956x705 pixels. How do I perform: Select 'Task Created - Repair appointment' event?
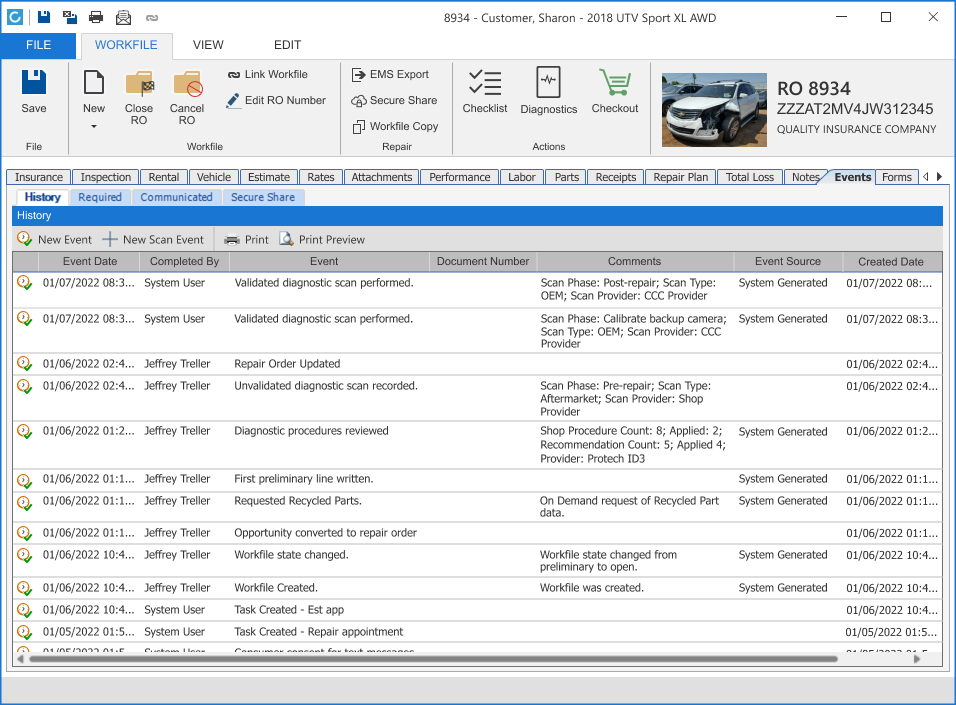click(319, 632)
